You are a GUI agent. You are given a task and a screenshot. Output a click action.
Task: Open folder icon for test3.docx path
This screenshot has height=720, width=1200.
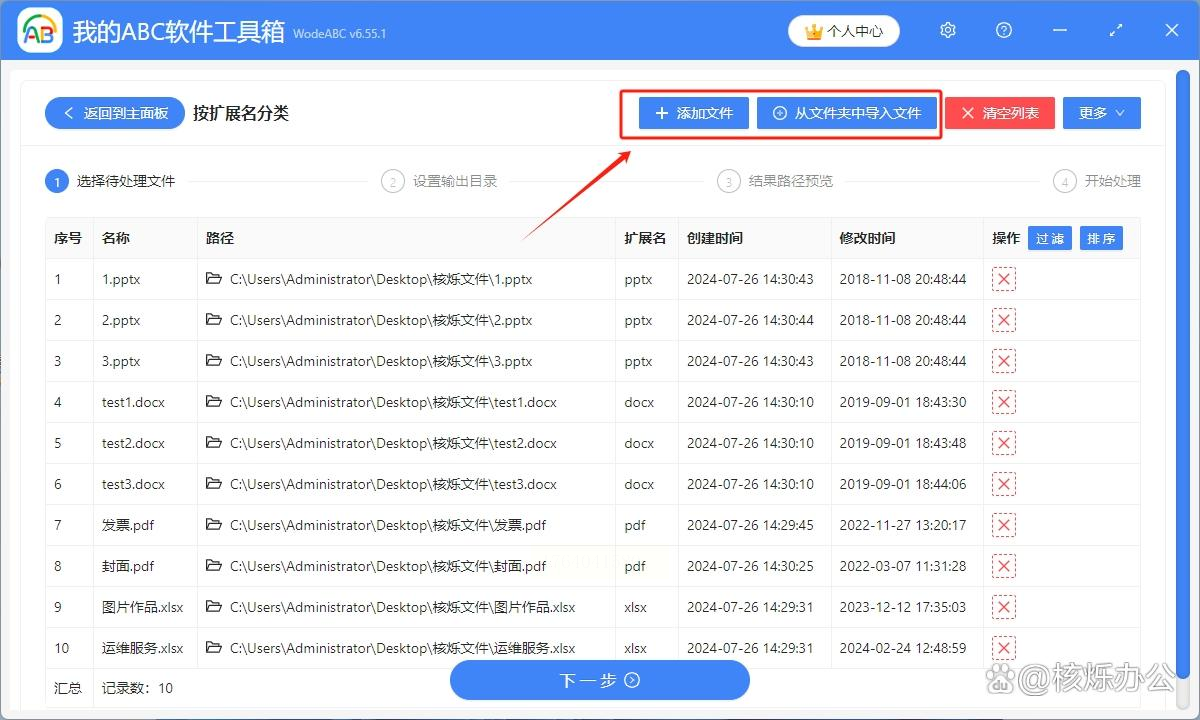coord(213,484)
